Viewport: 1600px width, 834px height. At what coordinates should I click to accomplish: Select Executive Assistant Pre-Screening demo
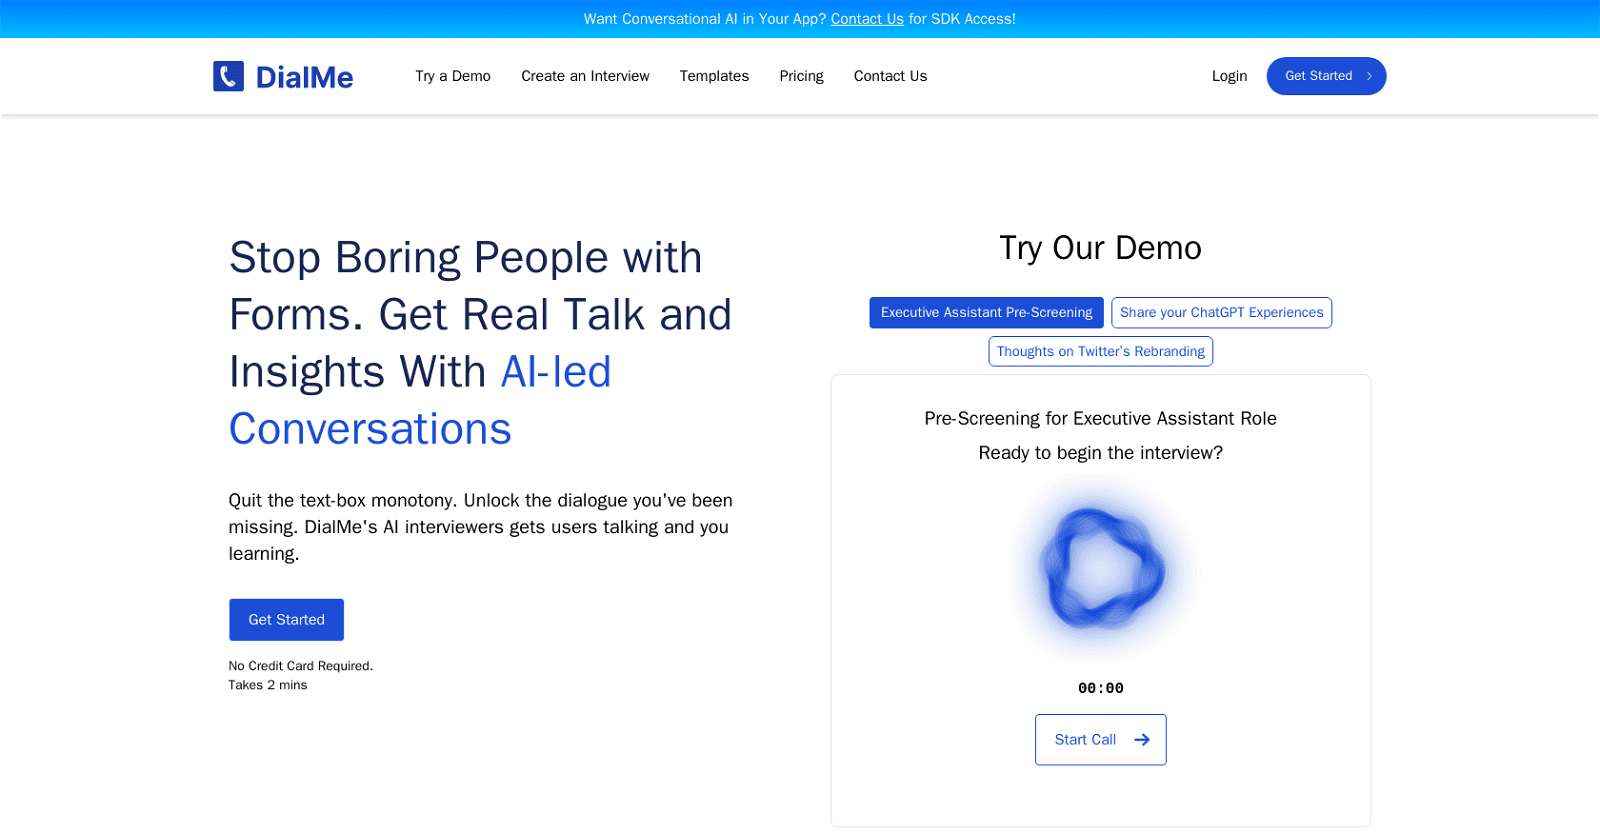click(x=986, y=312)
